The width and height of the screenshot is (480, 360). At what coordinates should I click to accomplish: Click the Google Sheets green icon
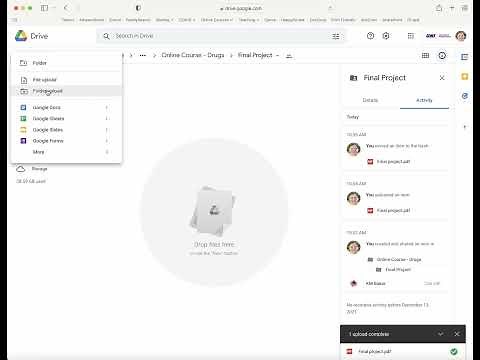tap(23, 119)
